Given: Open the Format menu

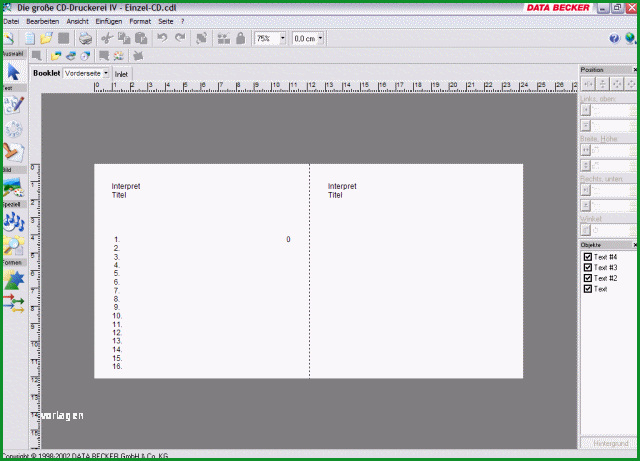Looking at the screenshot, I should point(140,21).
